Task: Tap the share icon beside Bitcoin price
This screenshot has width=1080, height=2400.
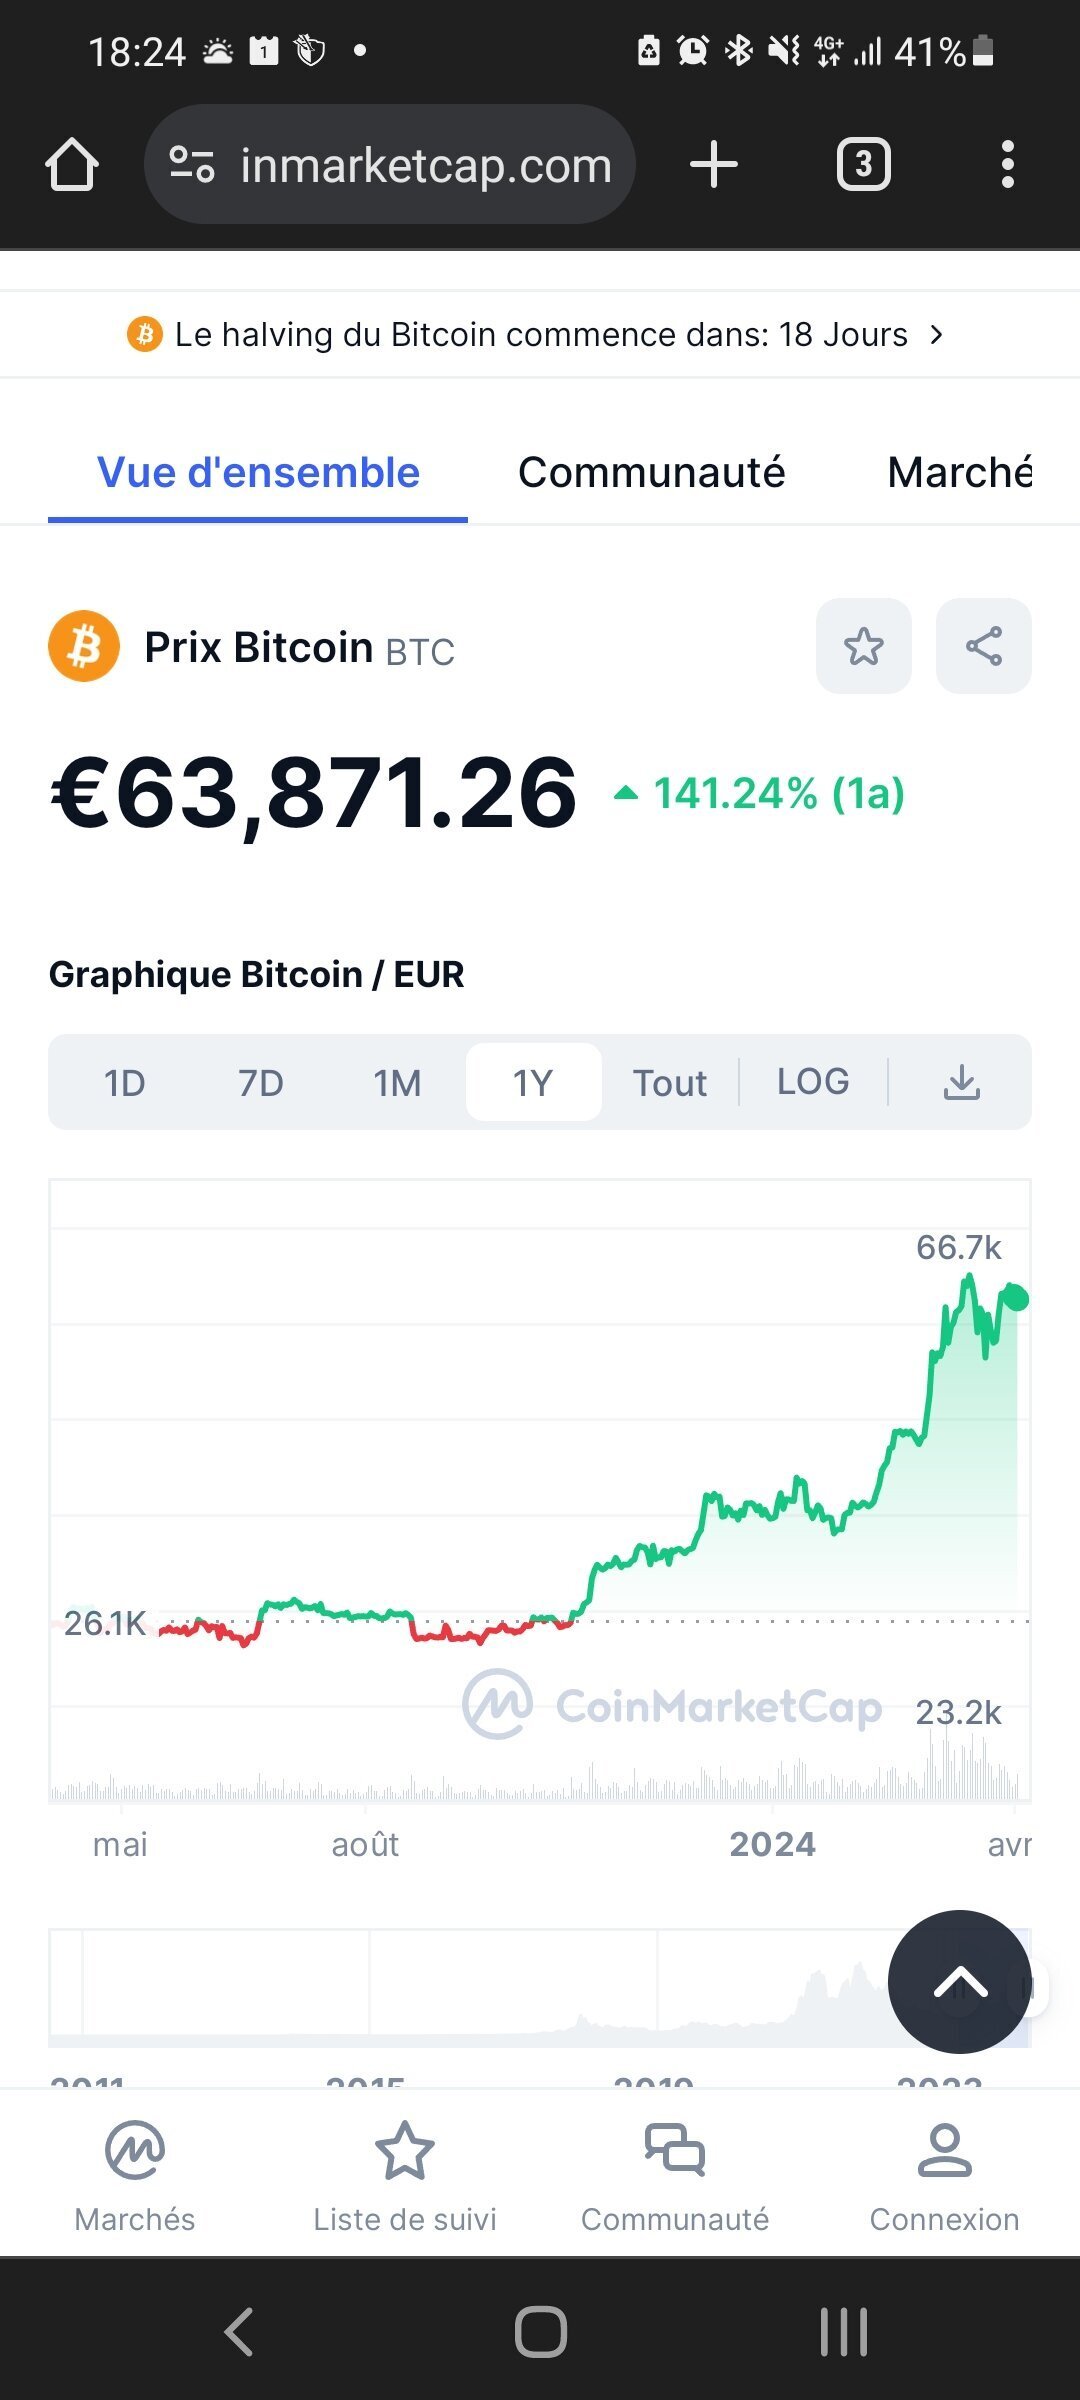Action: click(x=983, y=646)
